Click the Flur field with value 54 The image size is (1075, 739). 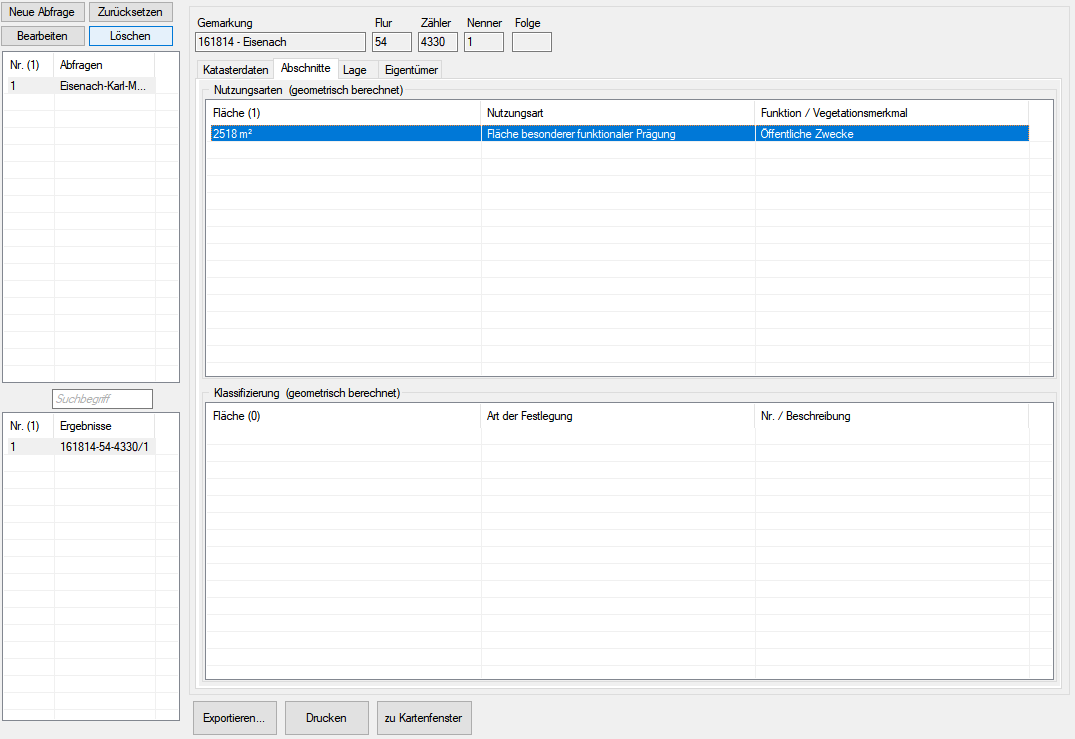click(391, 42)
